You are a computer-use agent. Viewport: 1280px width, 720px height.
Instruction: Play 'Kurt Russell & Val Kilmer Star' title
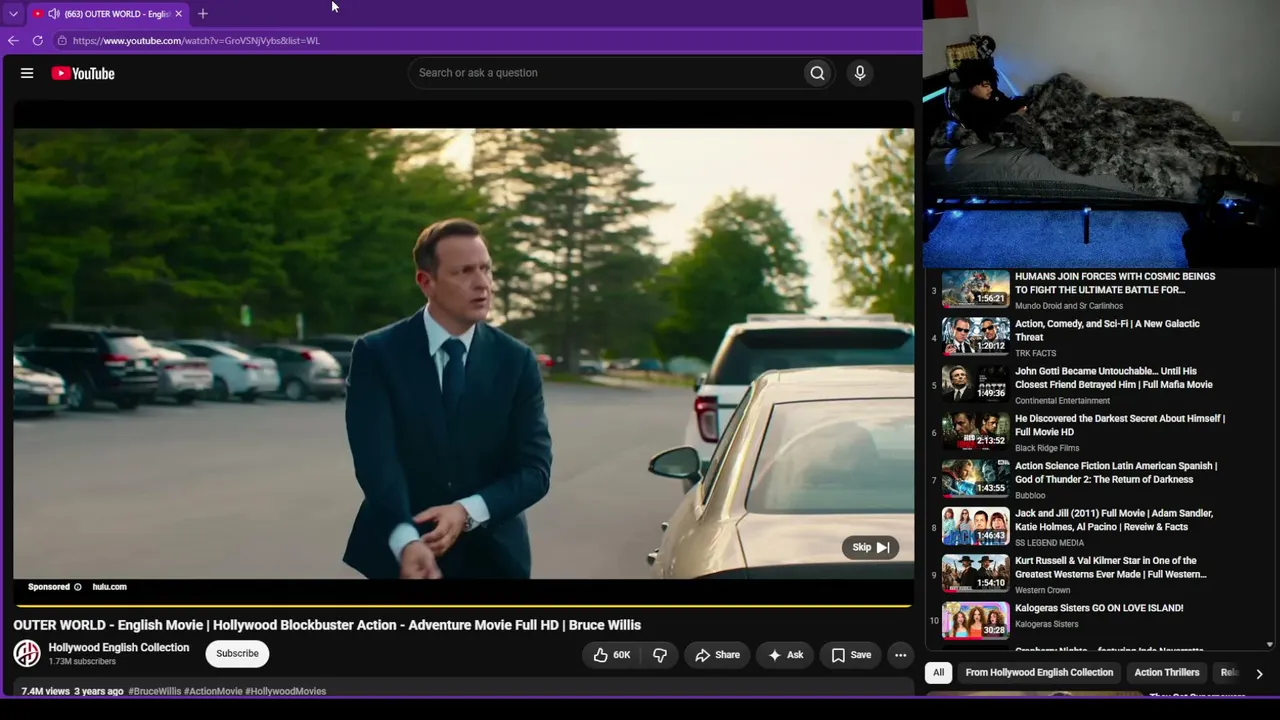coord(1111,568)
